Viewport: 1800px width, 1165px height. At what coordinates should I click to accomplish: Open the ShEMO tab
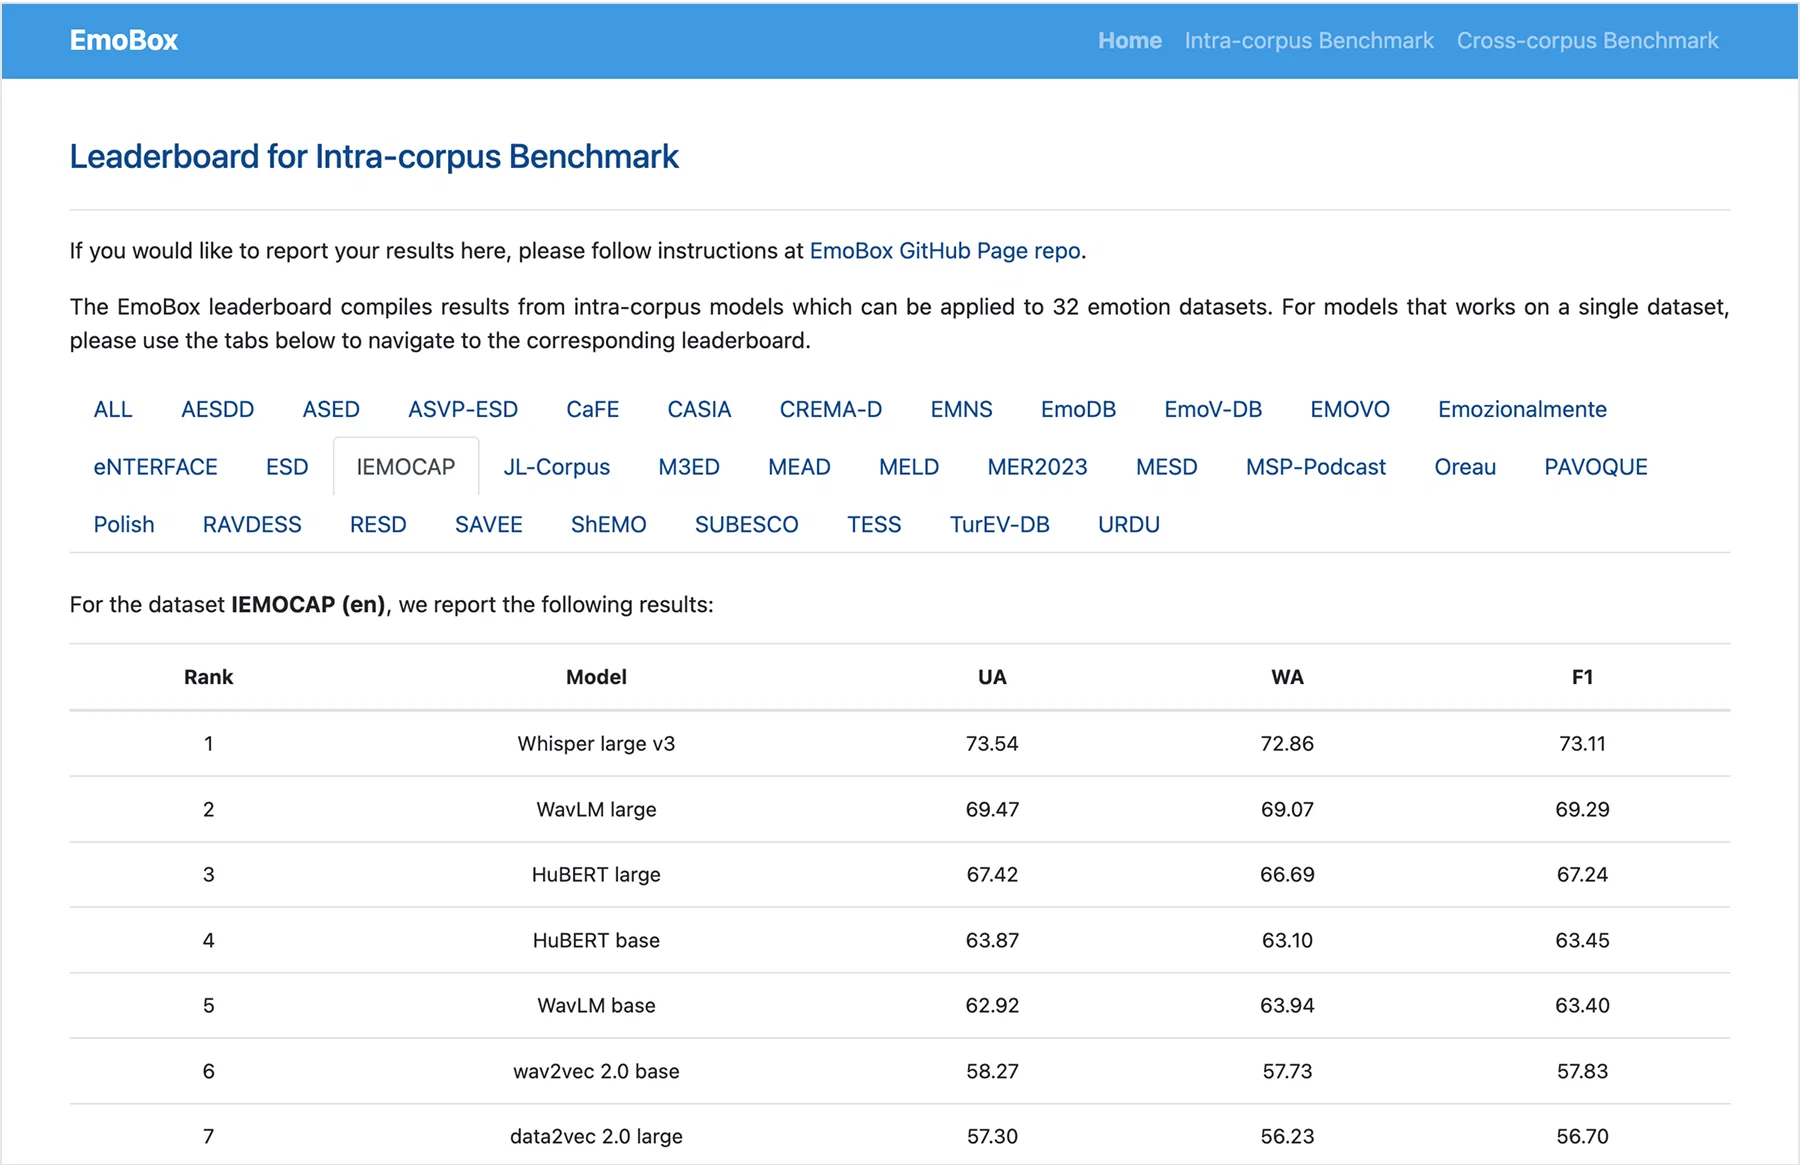(x=609, y=525)
